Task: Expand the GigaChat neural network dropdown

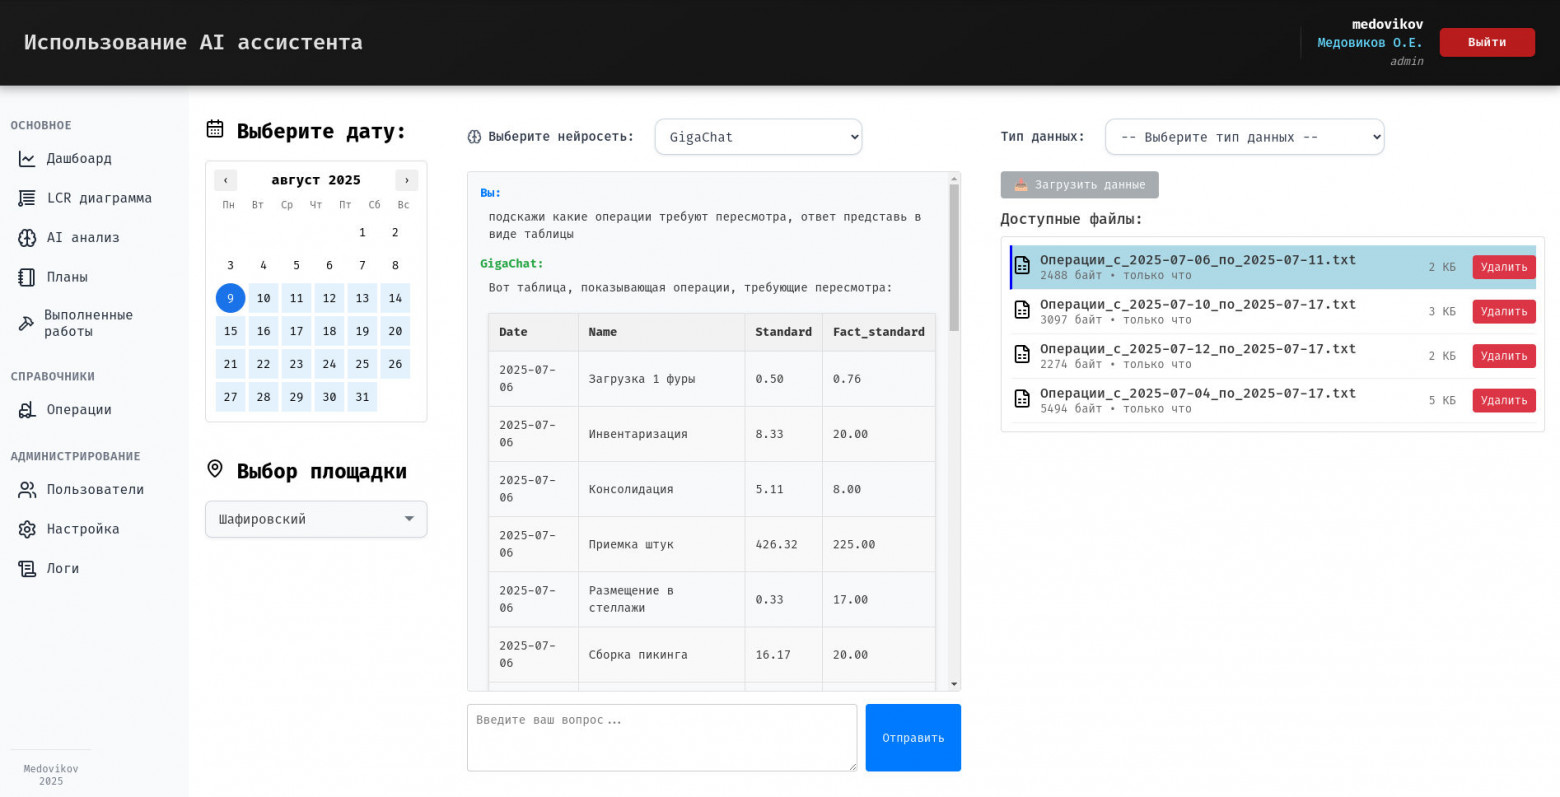Action: click(758, 137)
